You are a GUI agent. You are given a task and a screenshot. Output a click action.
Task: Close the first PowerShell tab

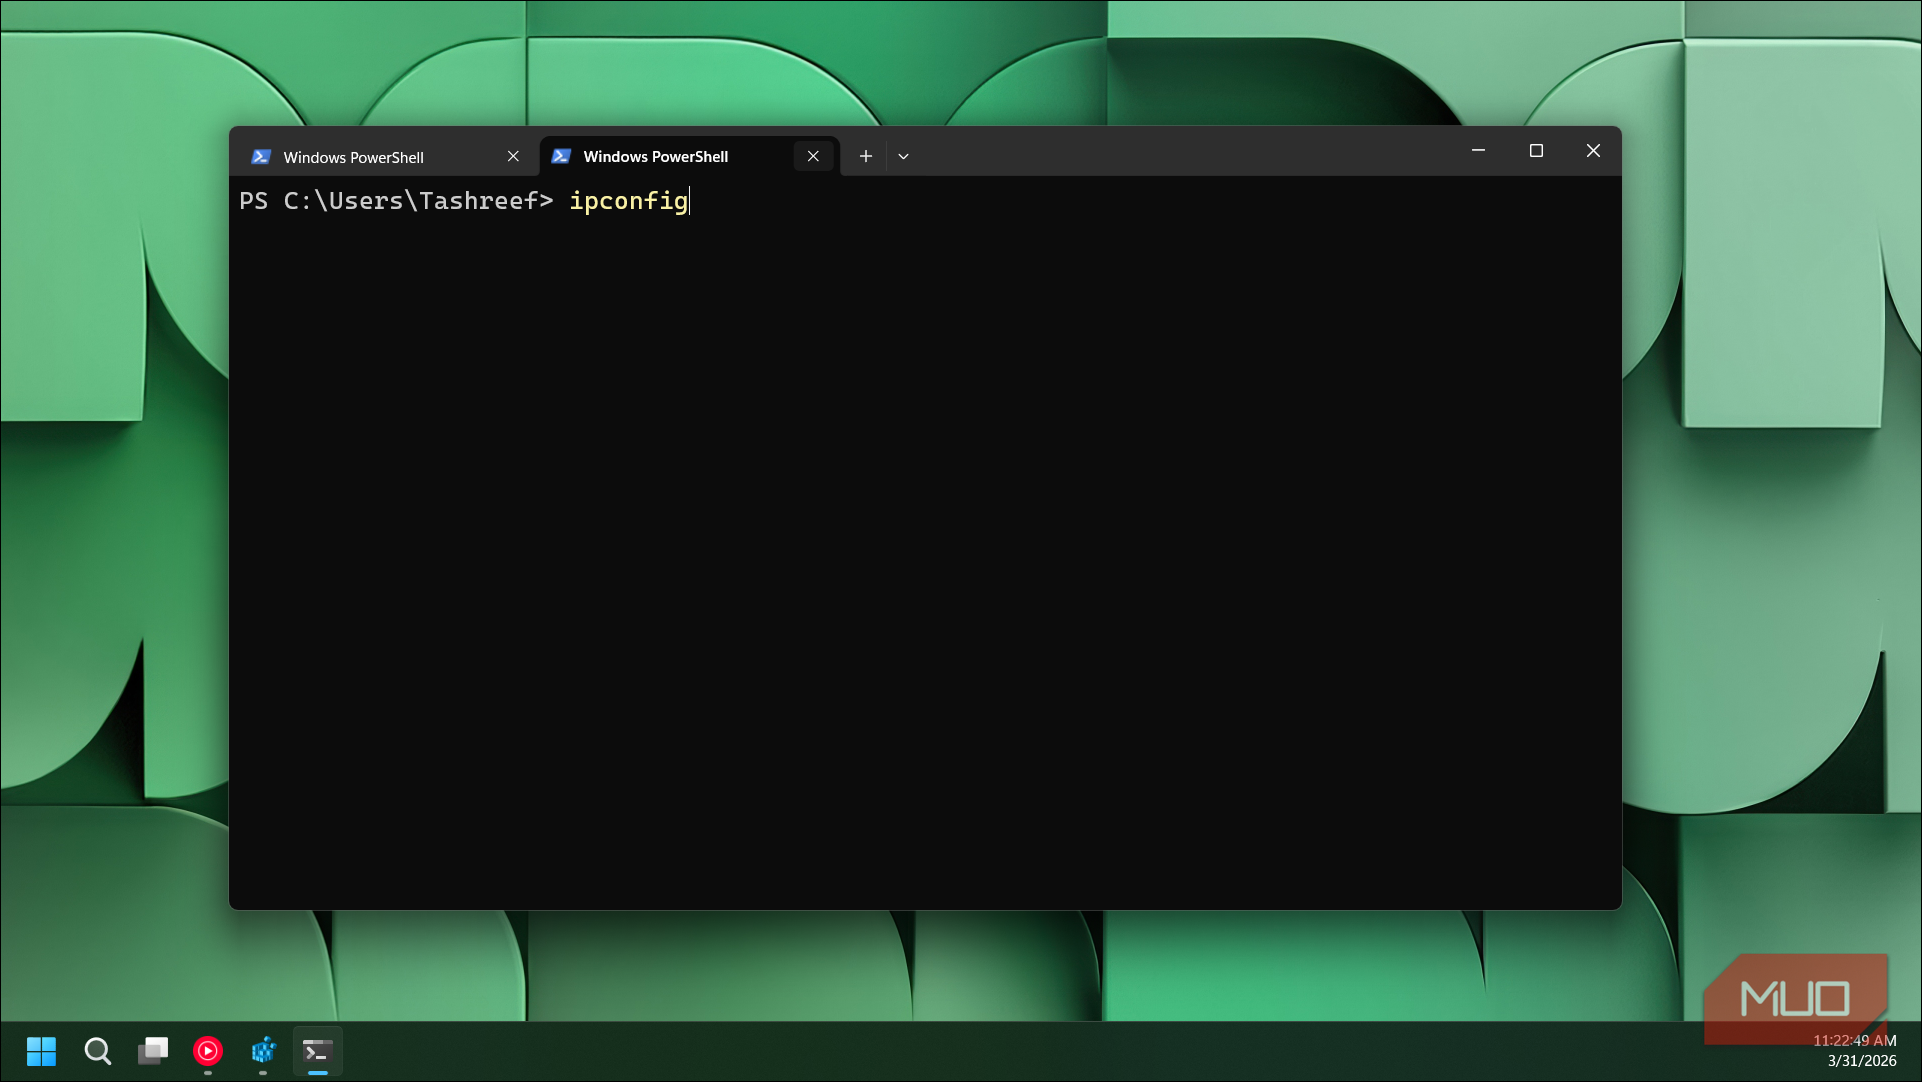point(513,157)
